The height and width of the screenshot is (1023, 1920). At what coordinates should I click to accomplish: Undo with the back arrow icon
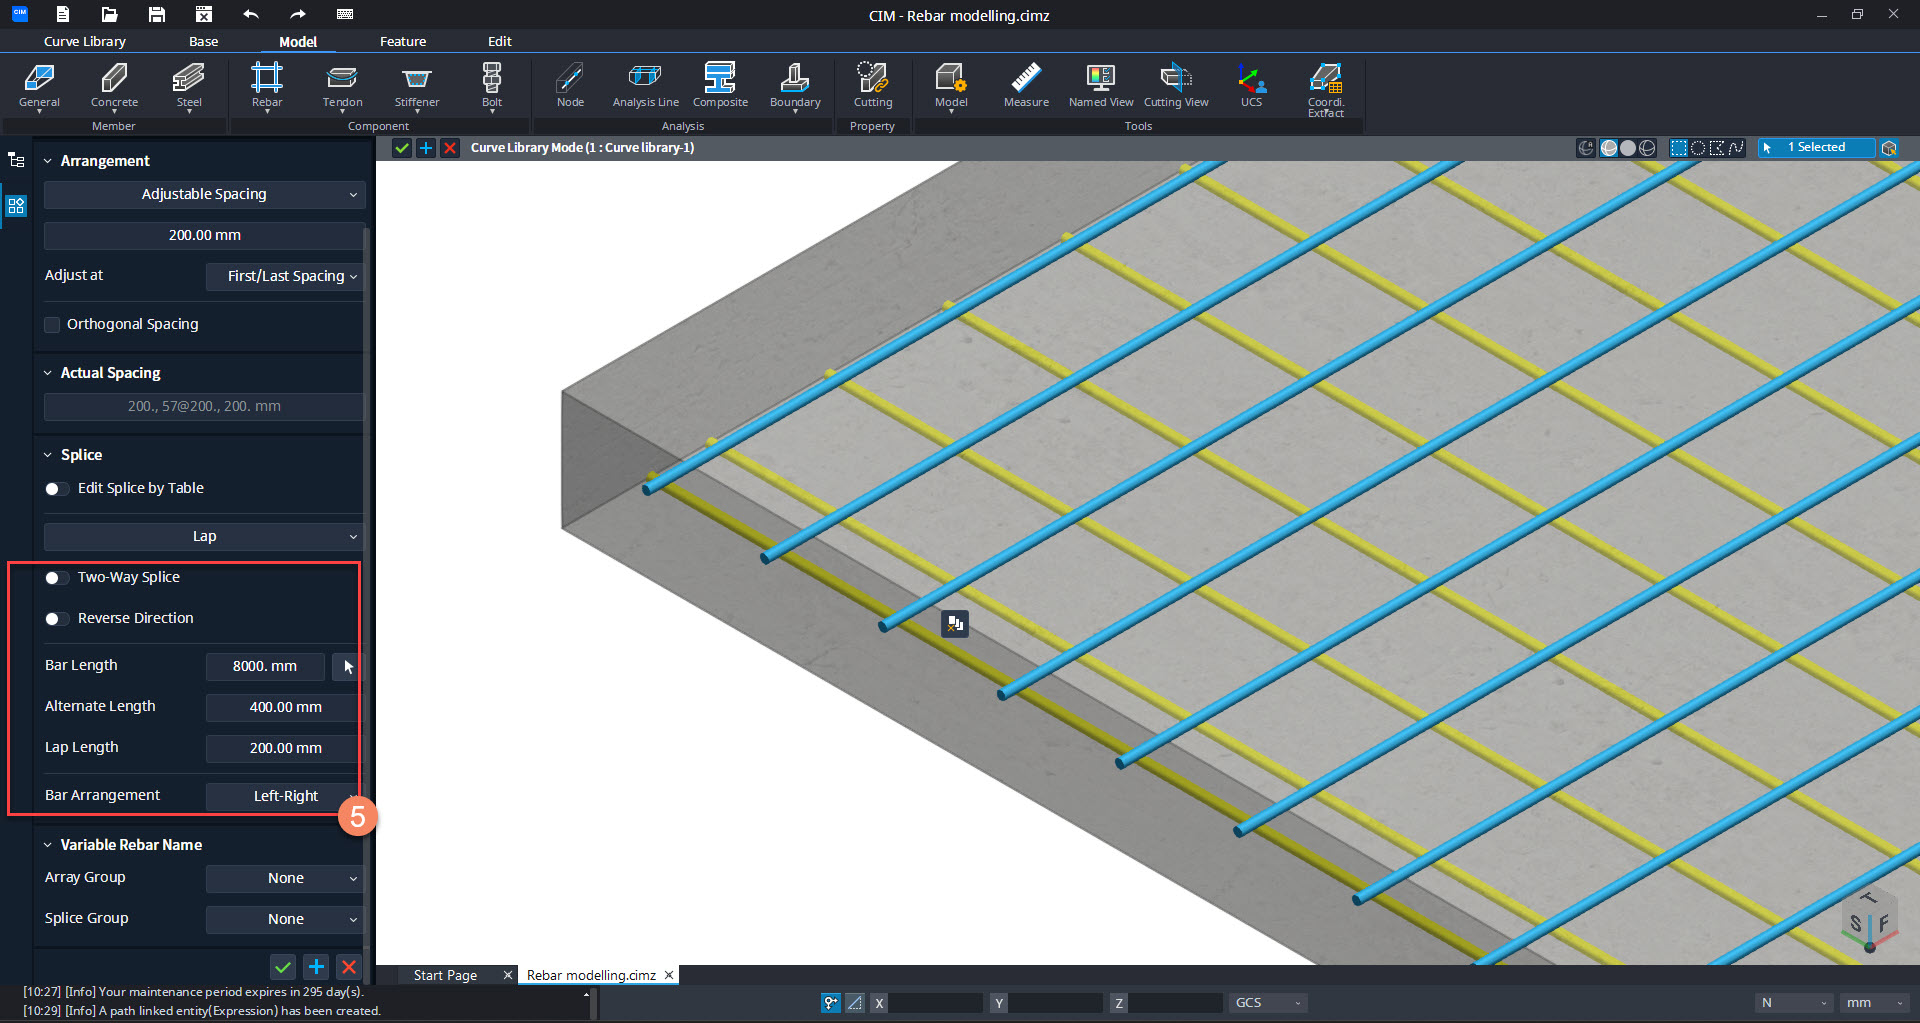(x=251, y=14)
